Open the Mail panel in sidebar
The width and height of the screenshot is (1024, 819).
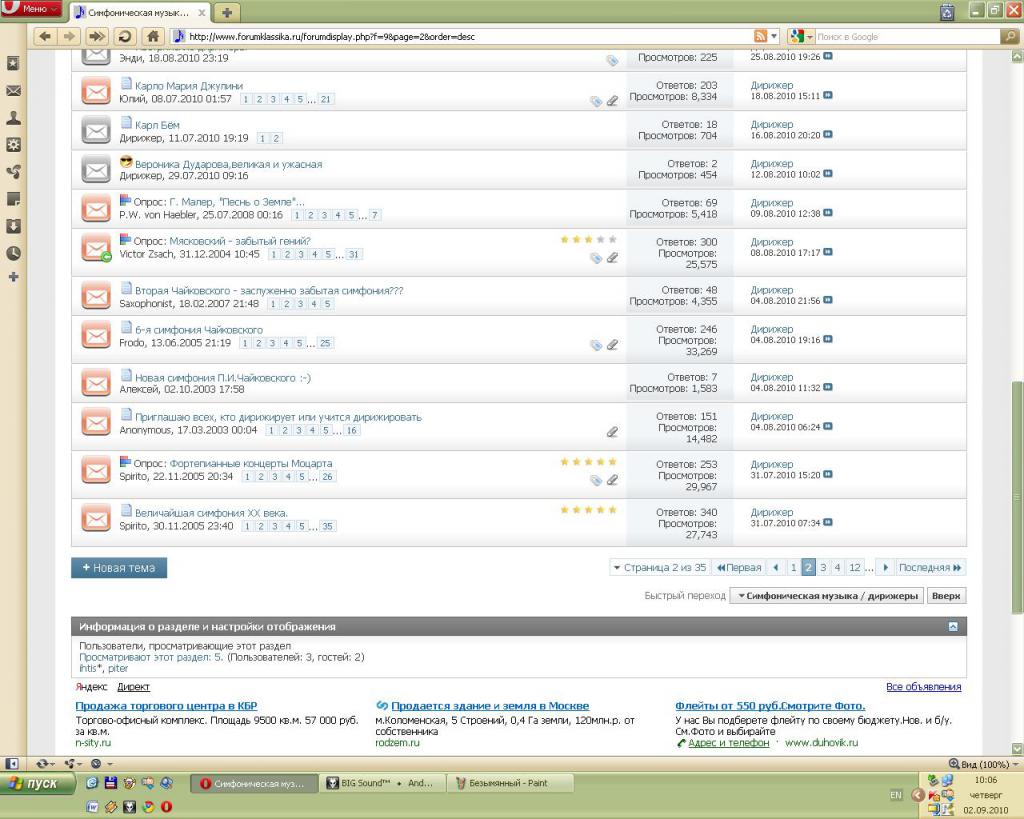(x=13, y=90)
